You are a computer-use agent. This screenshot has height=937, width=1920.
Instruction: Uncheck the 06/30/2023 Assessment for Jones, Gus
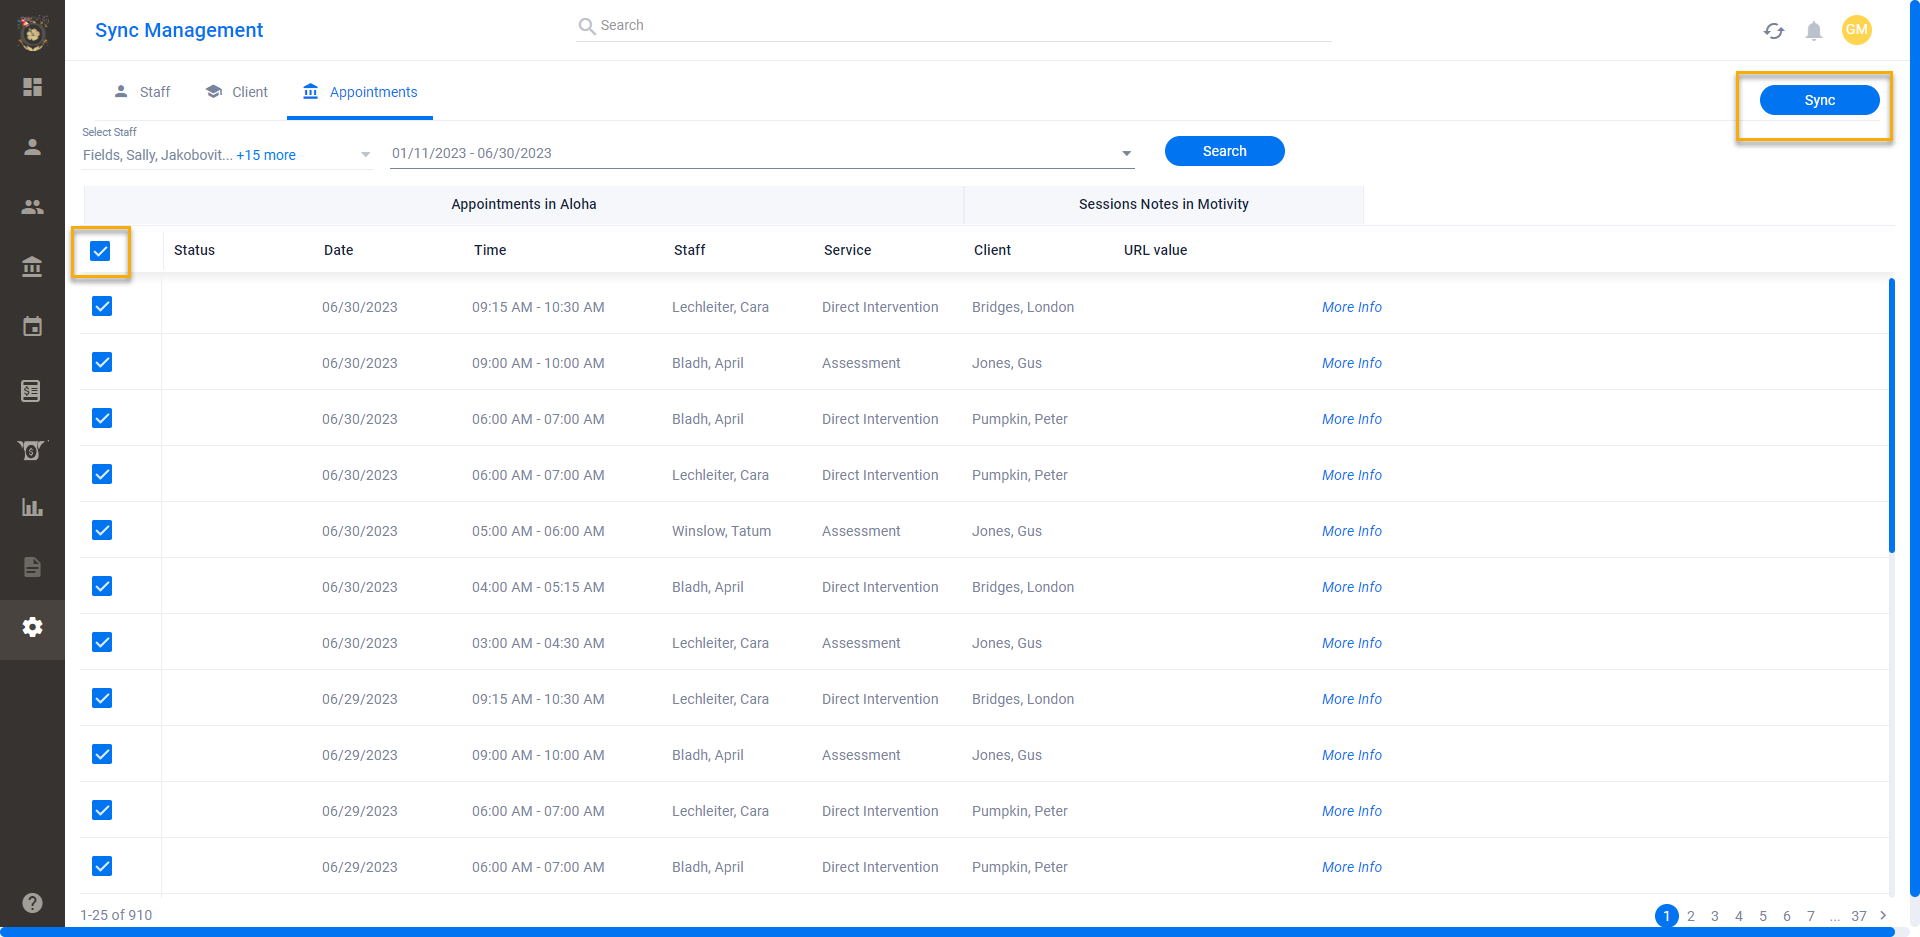click(101, 362)
